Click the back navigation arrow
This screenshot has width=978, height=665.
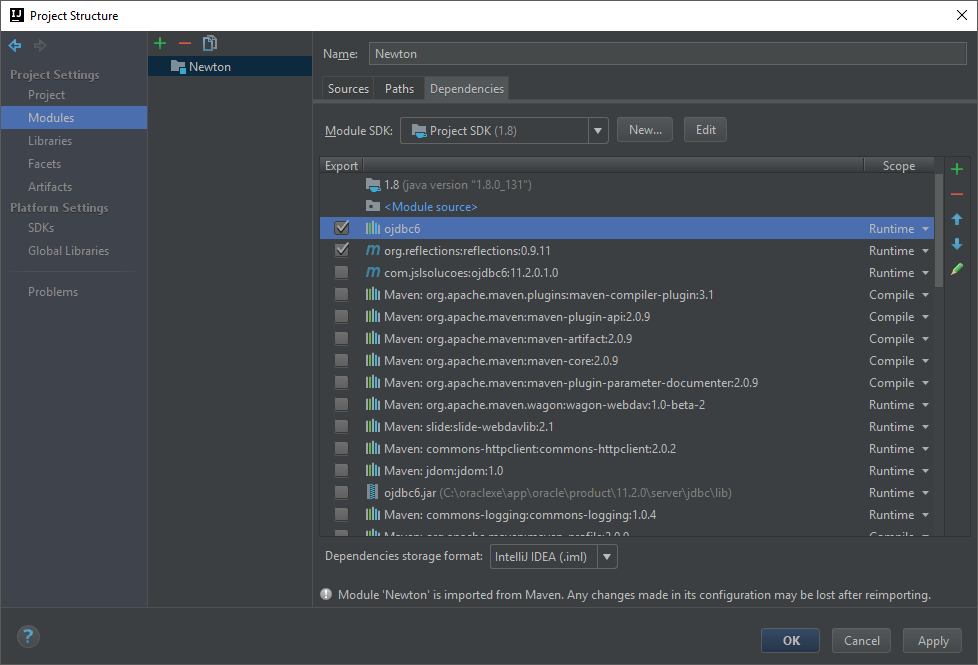tap(15, 45)
